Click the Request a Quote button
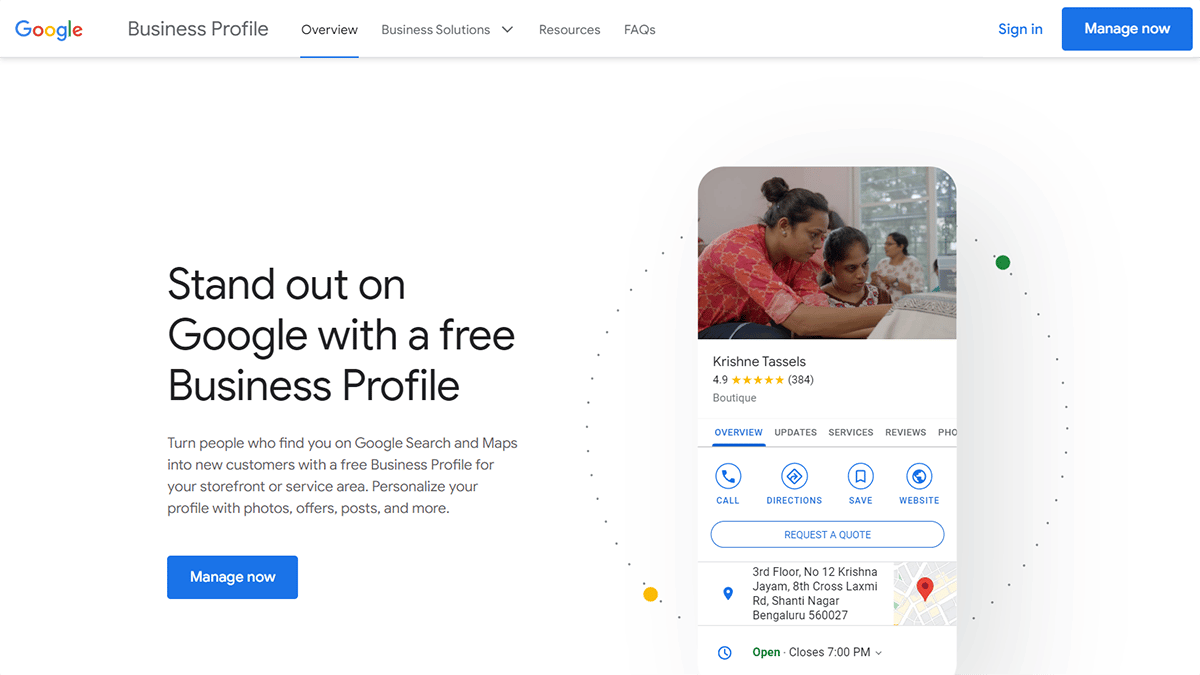 pyautogui.click(x=827, y=535)
